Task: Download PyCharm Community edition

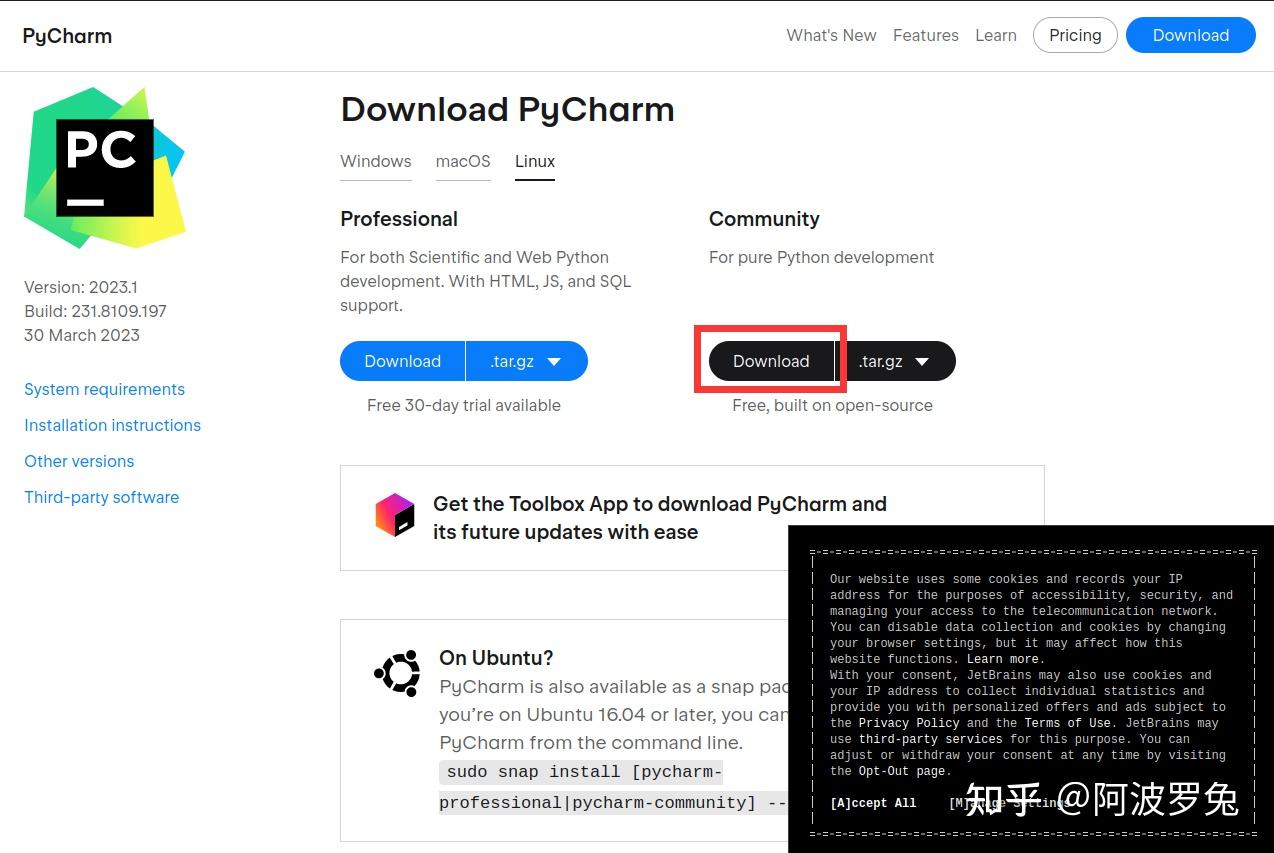Action: tap(770, 361)
